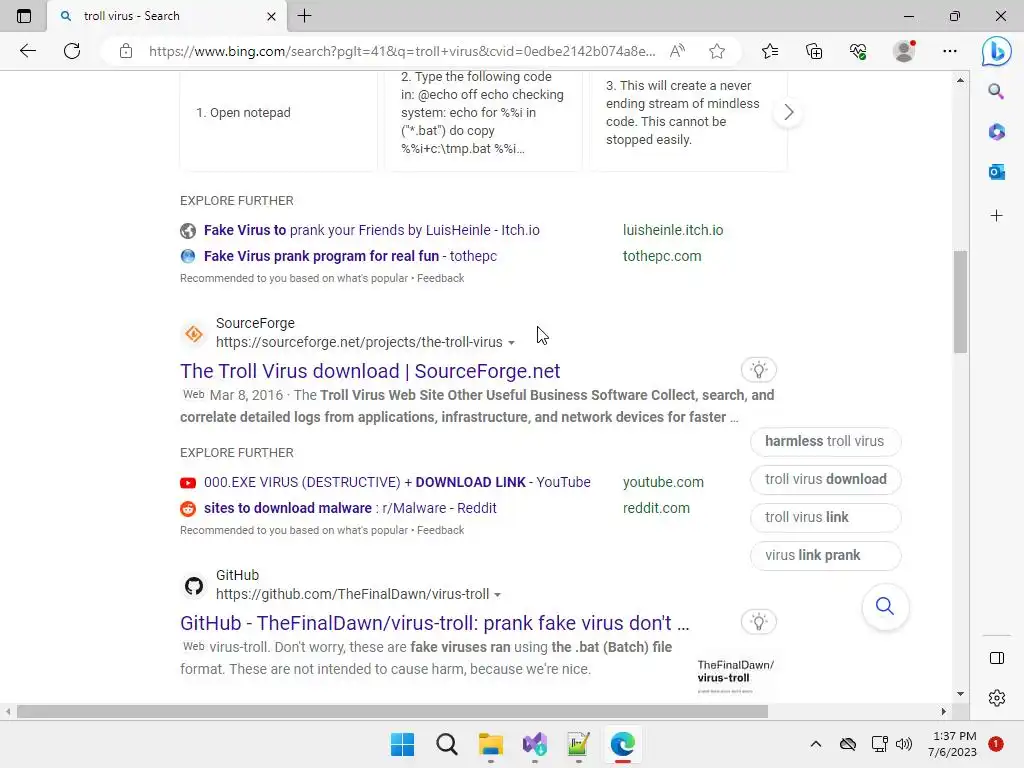Select troll virus link suggestion
Viewport: 1024px width, 768px height.
825,517
